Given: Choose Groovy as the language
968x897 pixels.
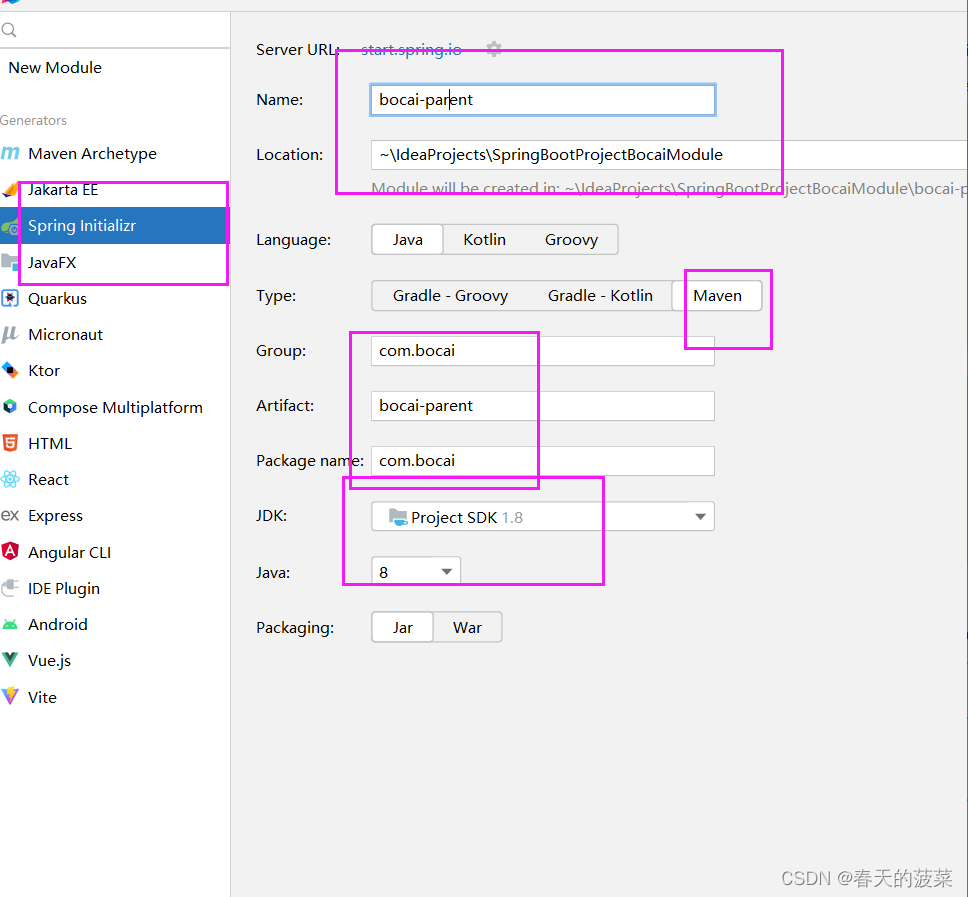Looking at the screenshot, I should (x=571, y=240).
